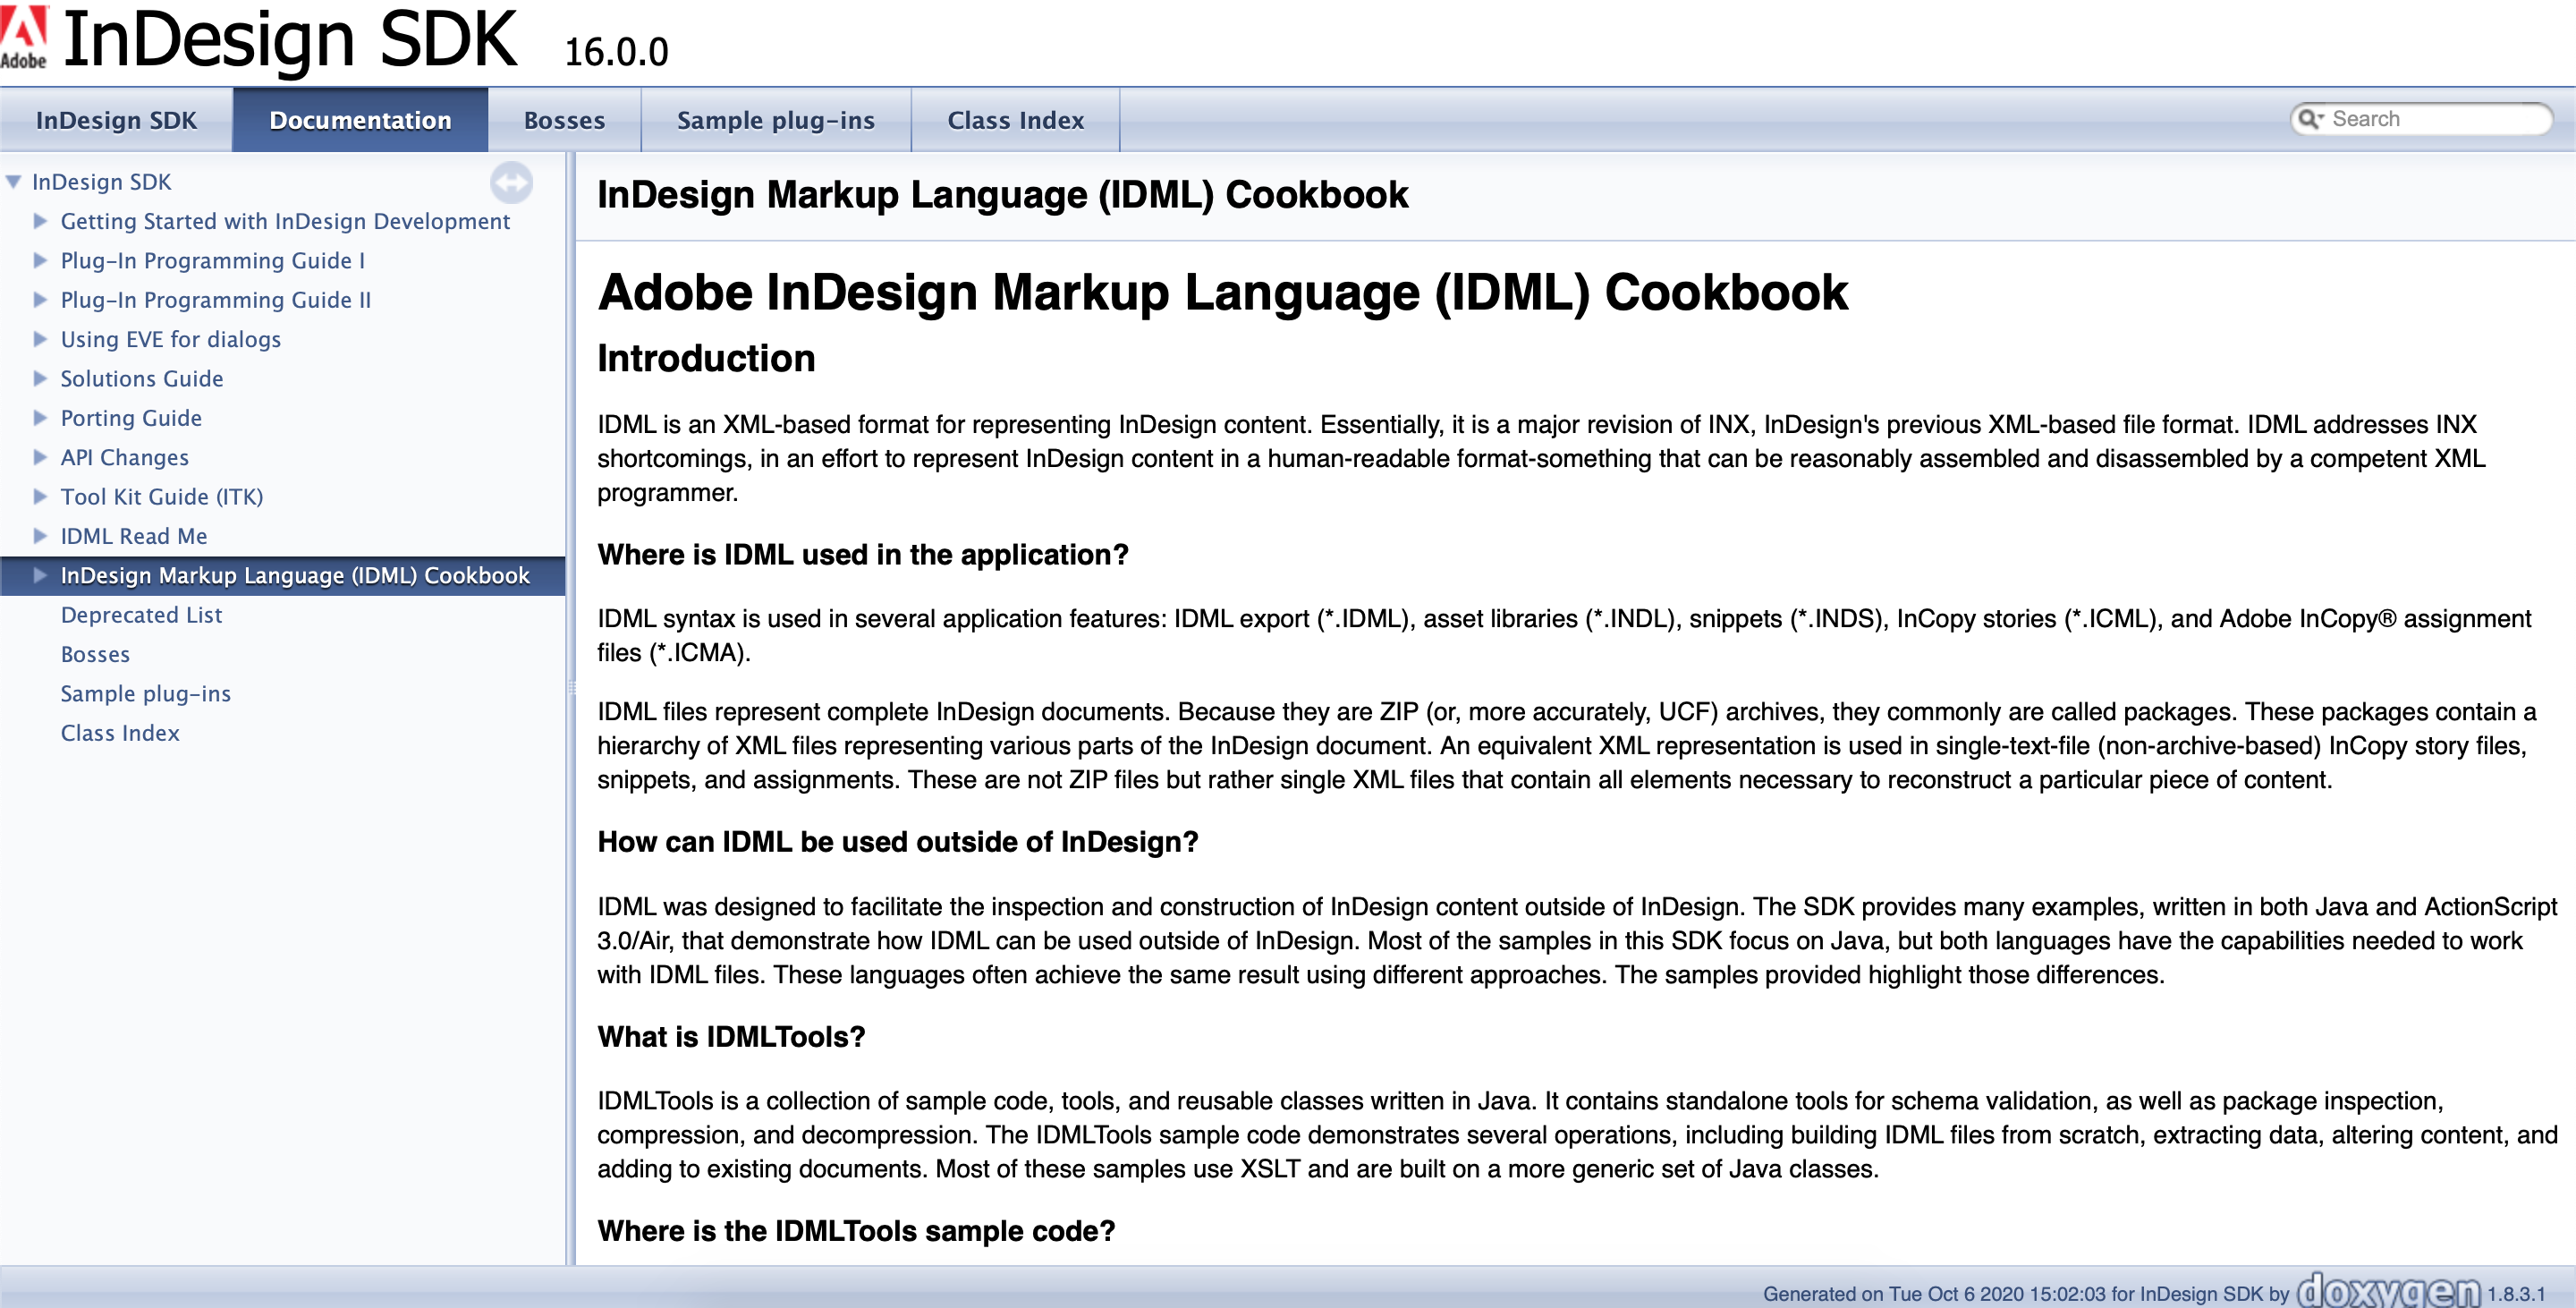Open the Deprecated List page
Viewport: 2576px width, 1308px height.
click(x=141, y=614)
